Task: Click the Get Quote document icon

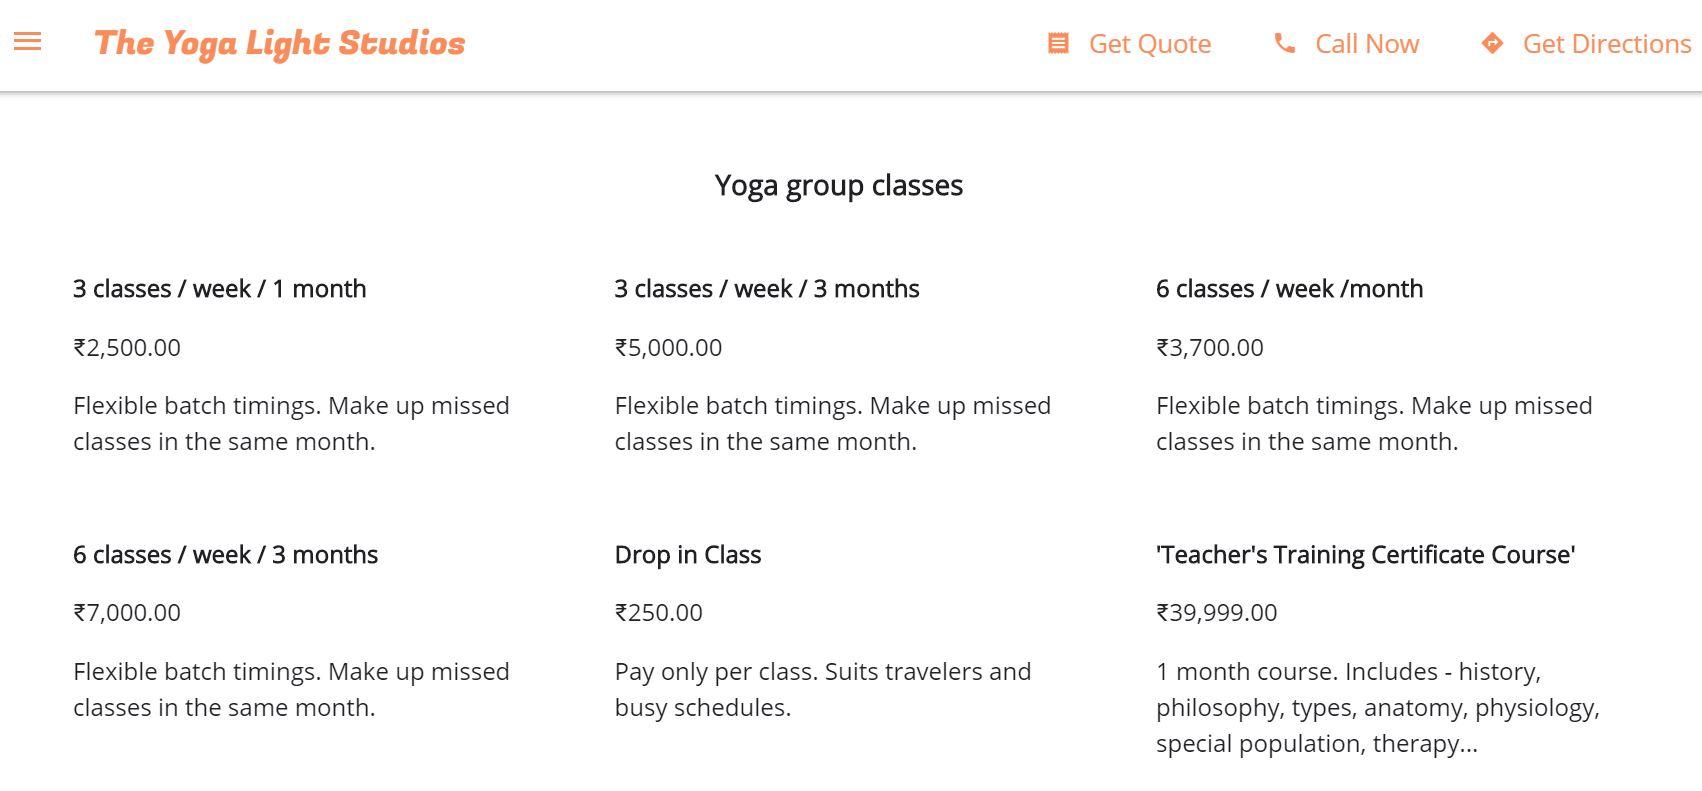Action: point(1058,44)
